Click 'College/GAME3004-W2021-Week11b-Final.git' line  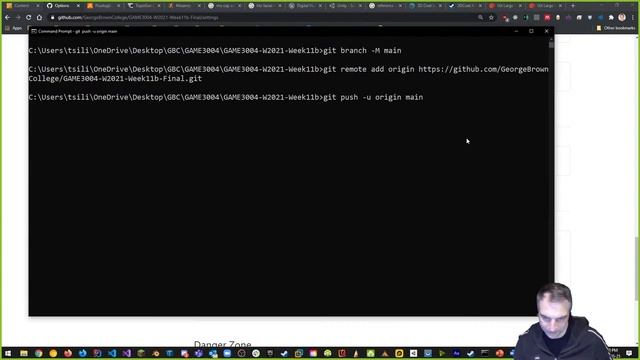tap(115, 79)
